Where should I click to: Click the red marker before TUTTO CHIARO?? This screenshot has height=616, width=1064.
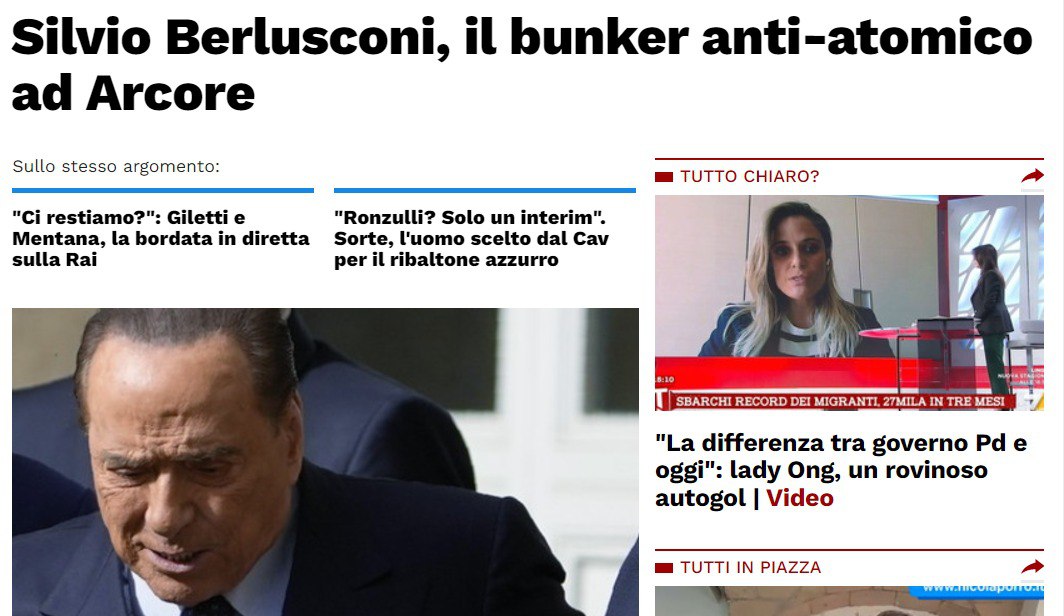pos(664,177)
